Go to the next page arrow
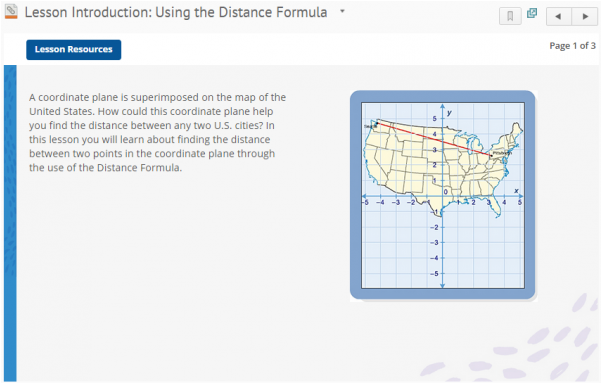Viewport: 601px width, 383px height. click(585, 16)
